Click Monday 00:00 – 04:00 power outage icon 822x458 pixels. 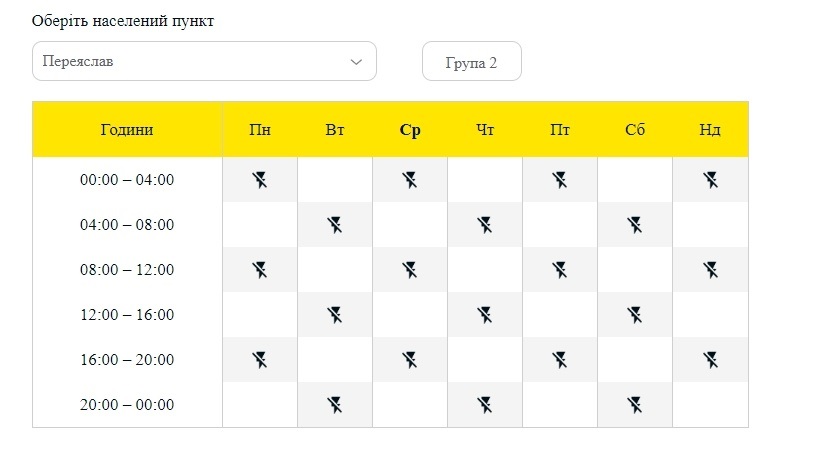point(259,180)
